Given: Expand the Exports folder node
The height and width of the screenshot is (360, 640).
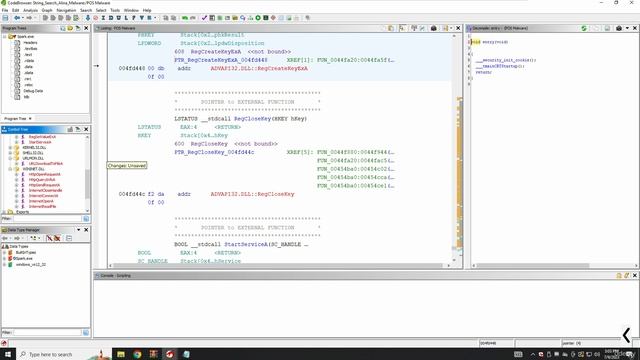Looking at the screenshot, I should point(4,212).
